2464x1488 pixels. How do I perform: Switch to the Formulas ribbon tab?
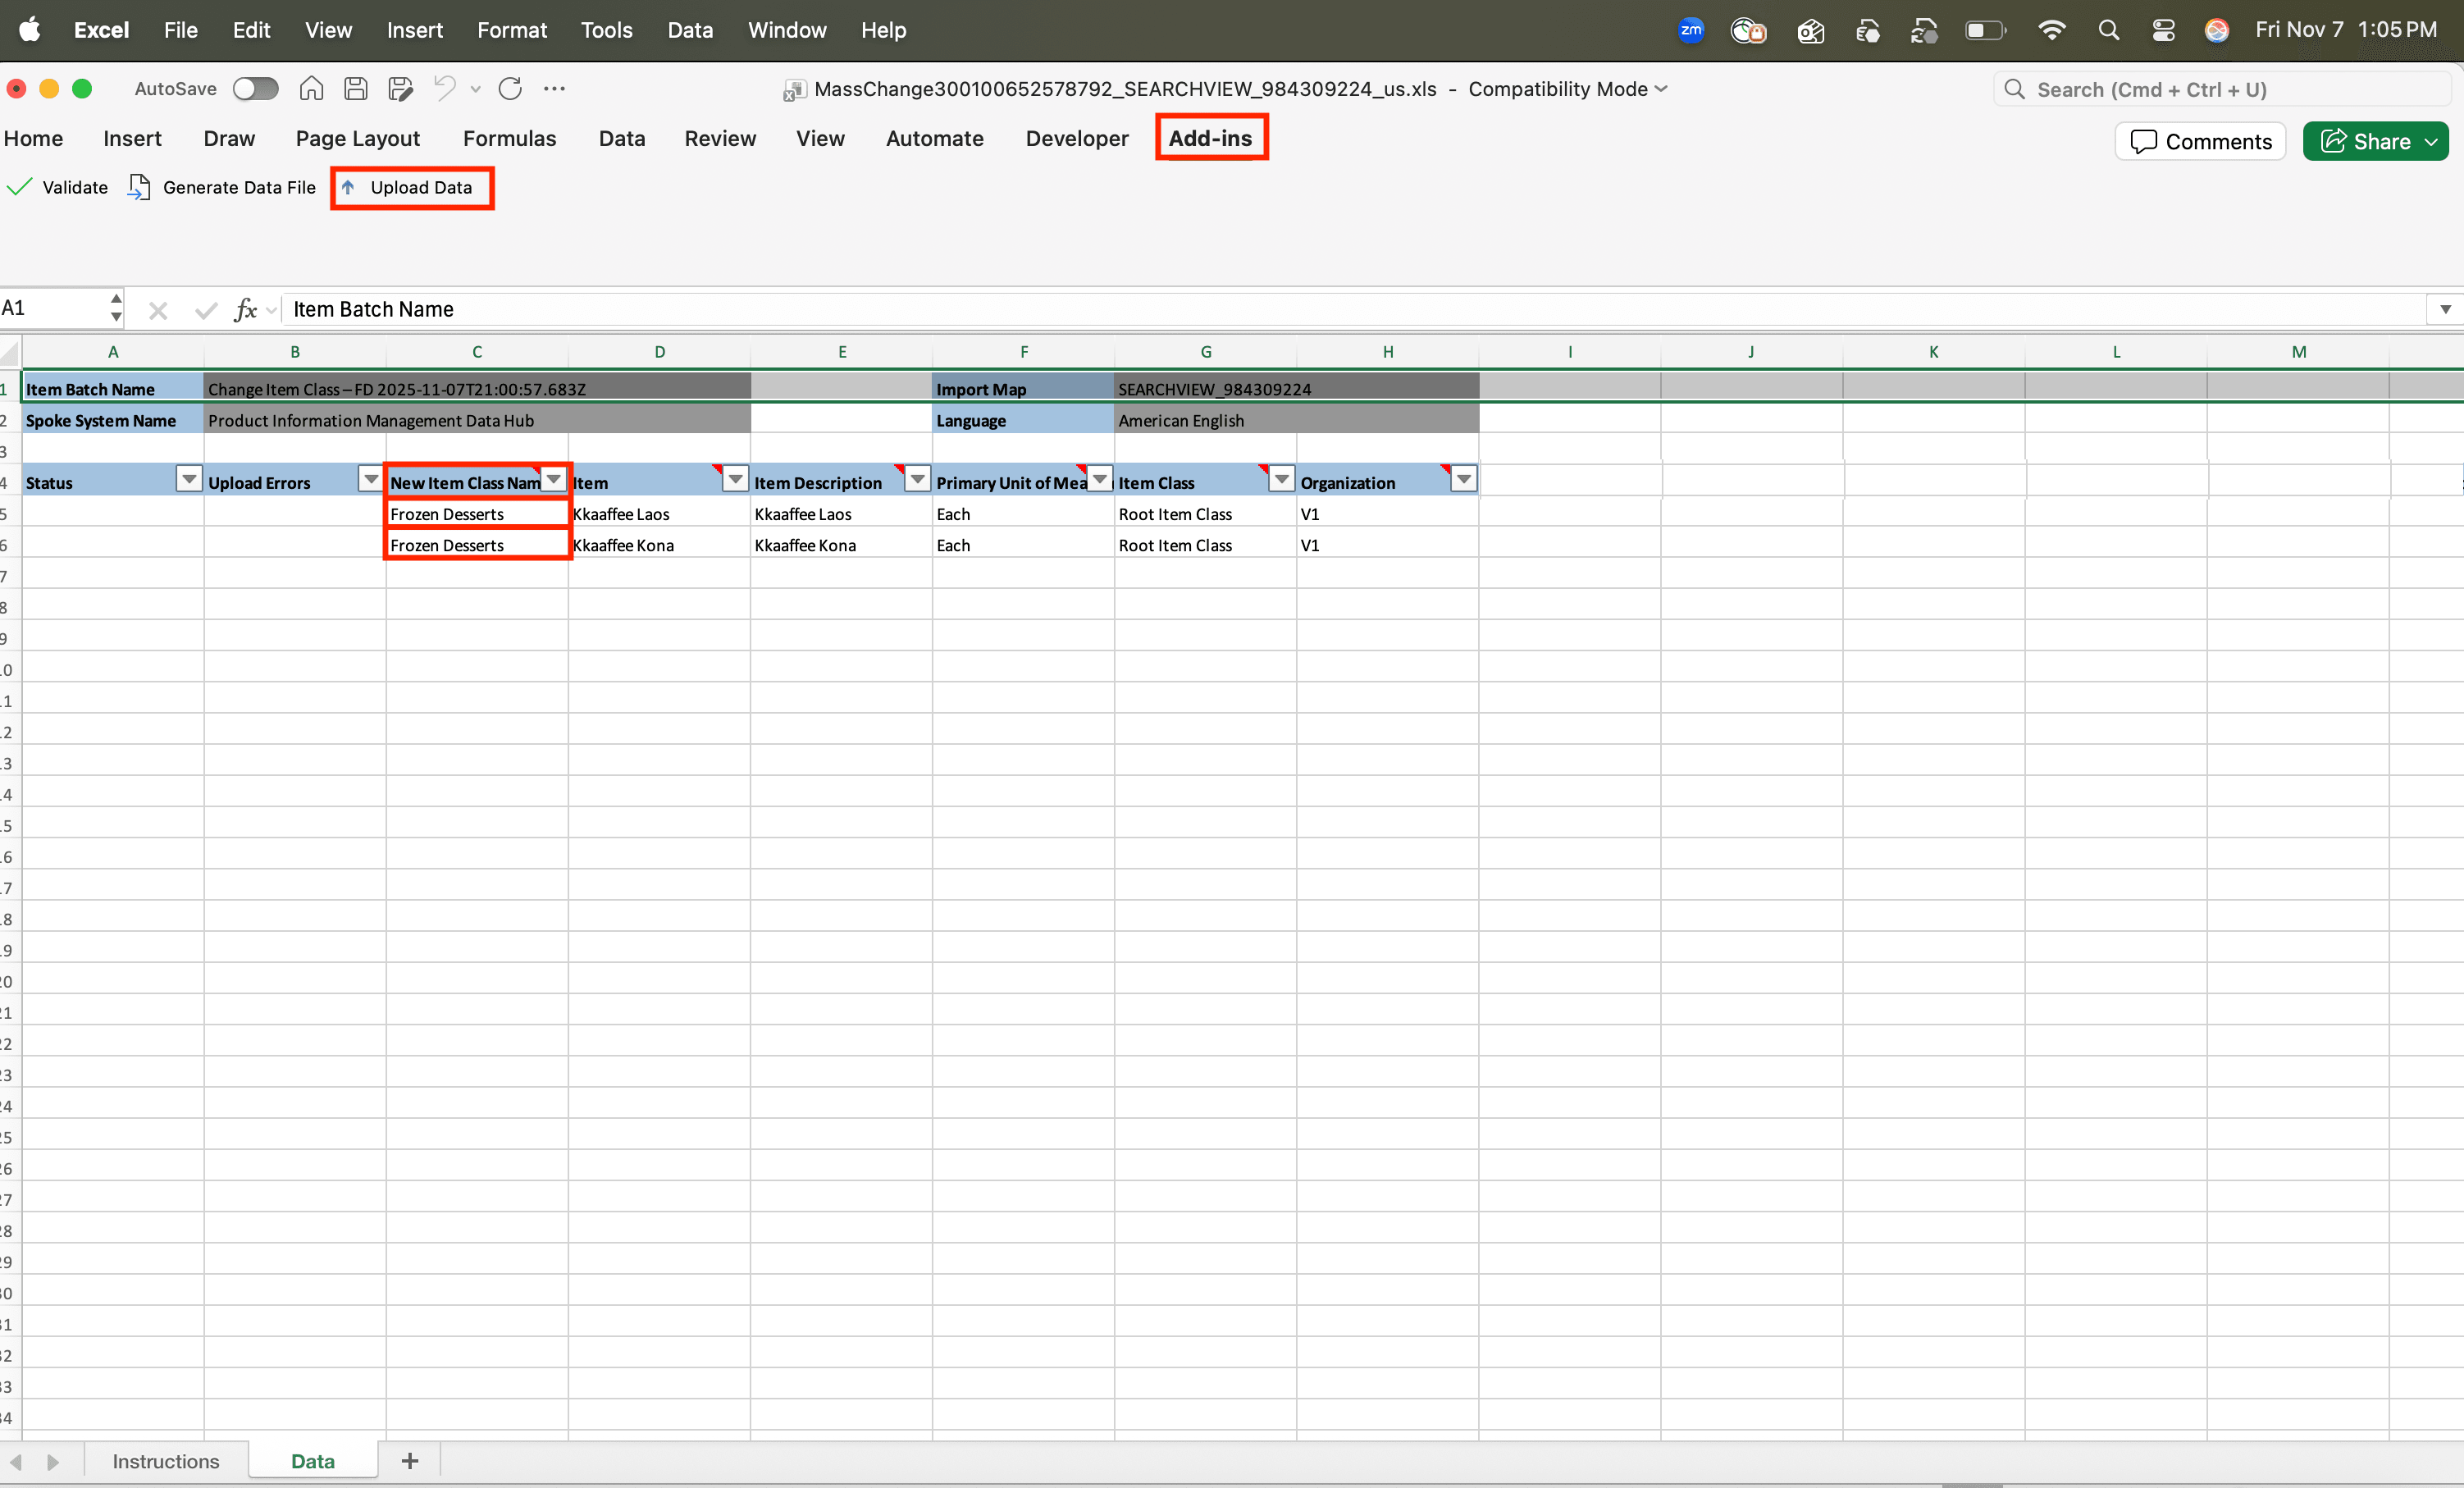[x=509, y=138]
